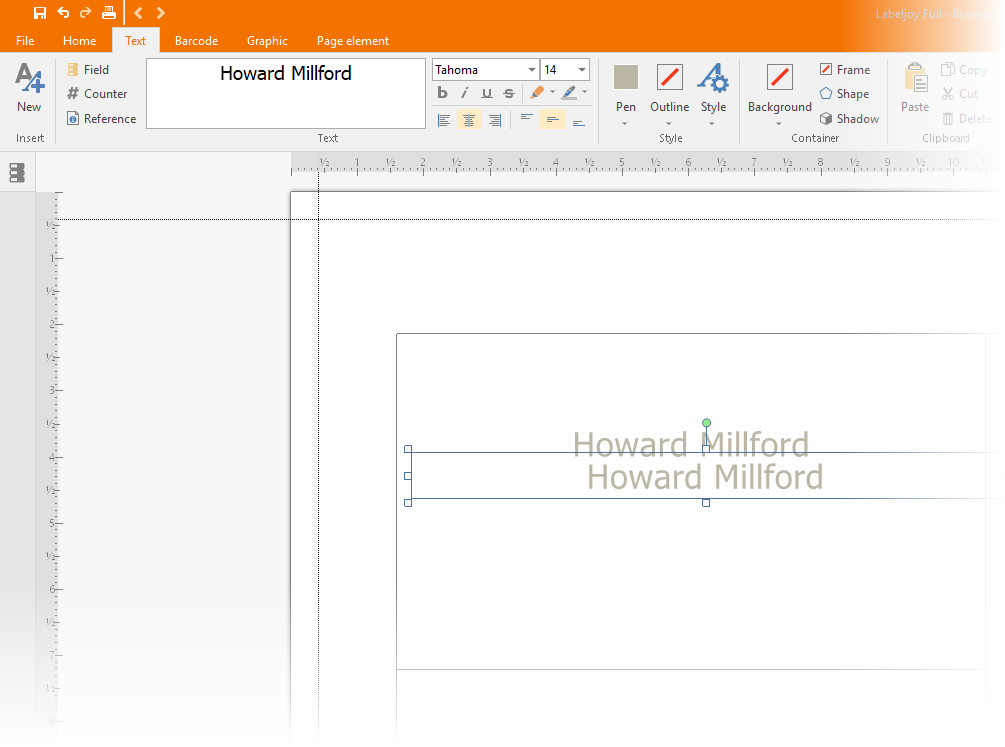
Task: Open the text Style icon
Action: pos(713,78)
